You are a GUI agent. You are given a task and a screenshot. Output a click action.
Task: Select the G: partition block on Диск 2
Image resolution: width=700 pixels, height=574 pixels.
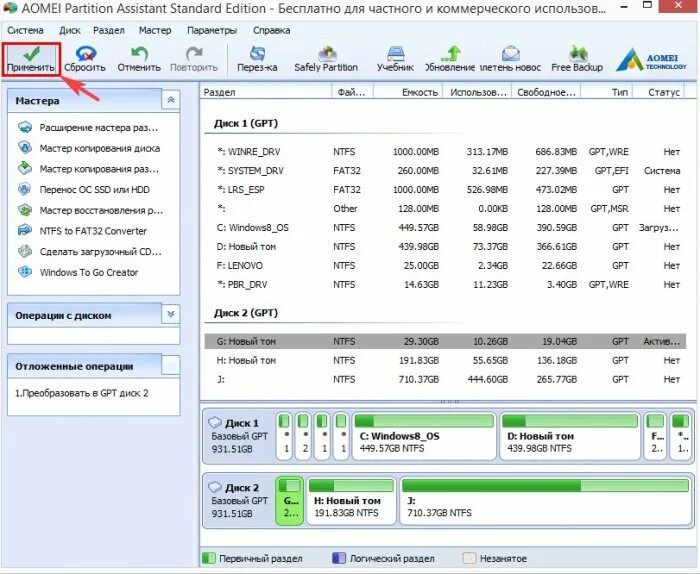tap(290, 500)
